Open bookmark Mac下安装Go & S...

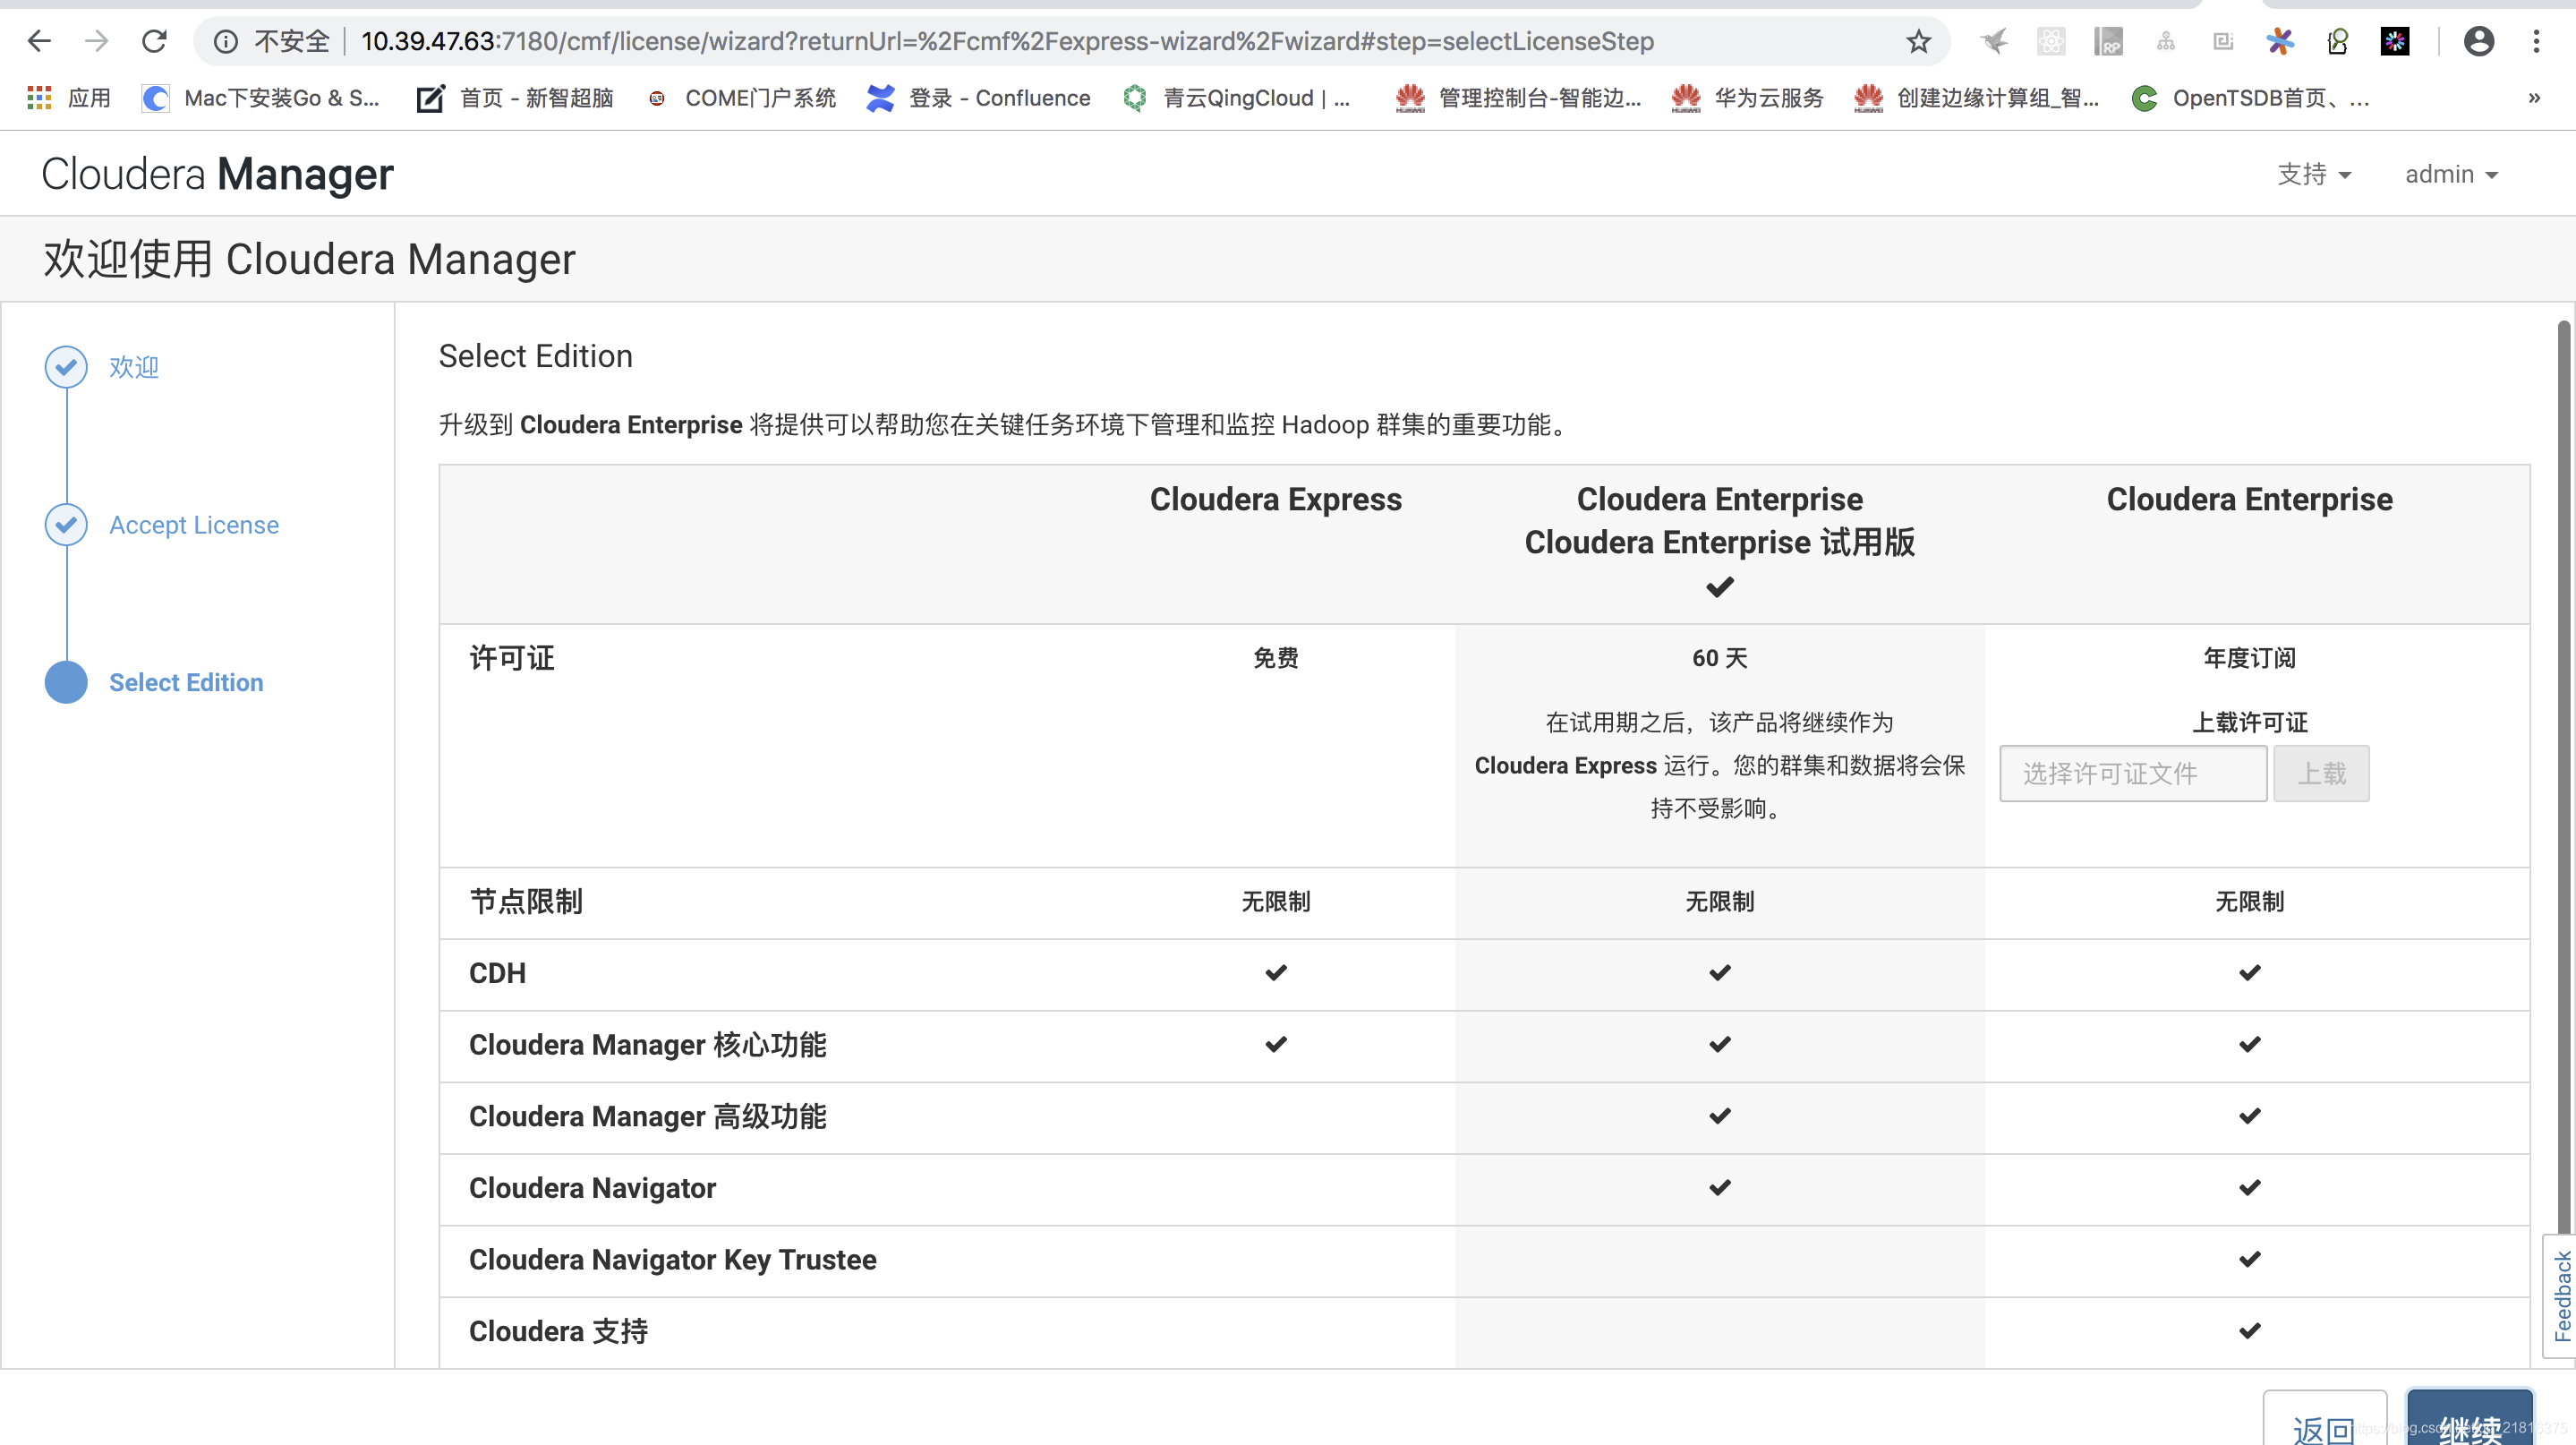(x=262, y=98)
